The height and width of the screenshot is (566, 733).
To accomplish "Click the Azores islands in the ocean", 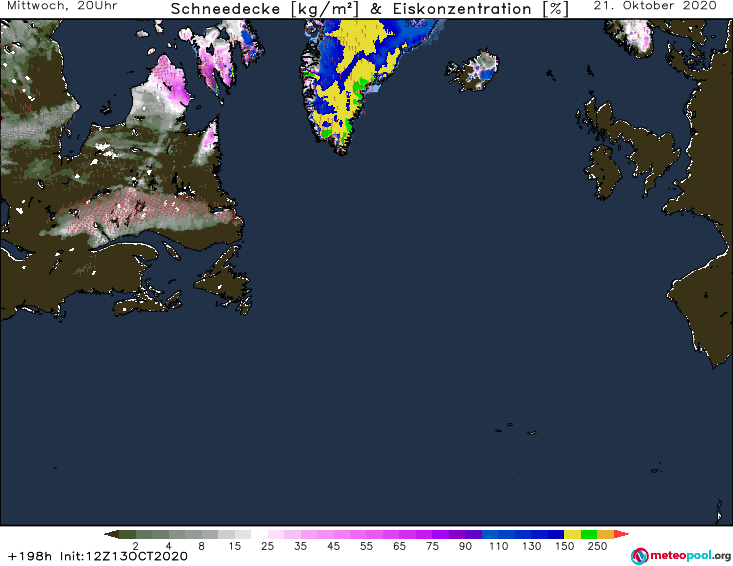I will click(x=517, y=429).
